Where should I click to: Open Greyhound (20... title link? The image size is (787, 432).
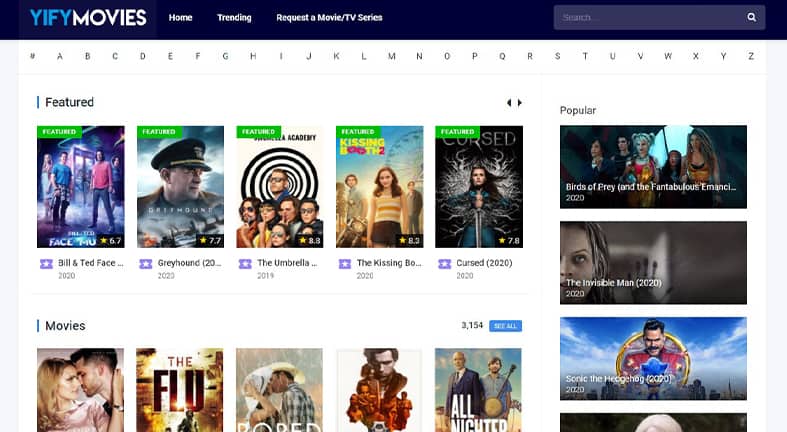pos(189,263)
